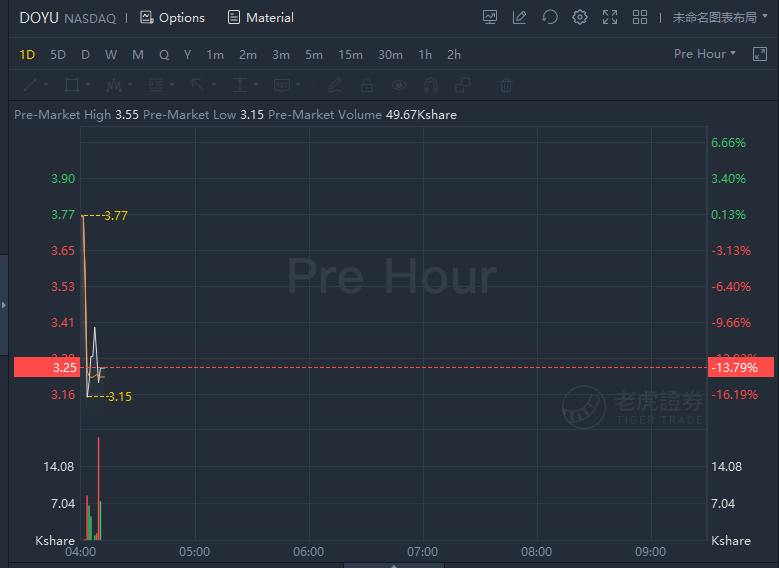Select the monthly M chart tab
Screen dimensions: 779x568
click(x=138, y=55)
